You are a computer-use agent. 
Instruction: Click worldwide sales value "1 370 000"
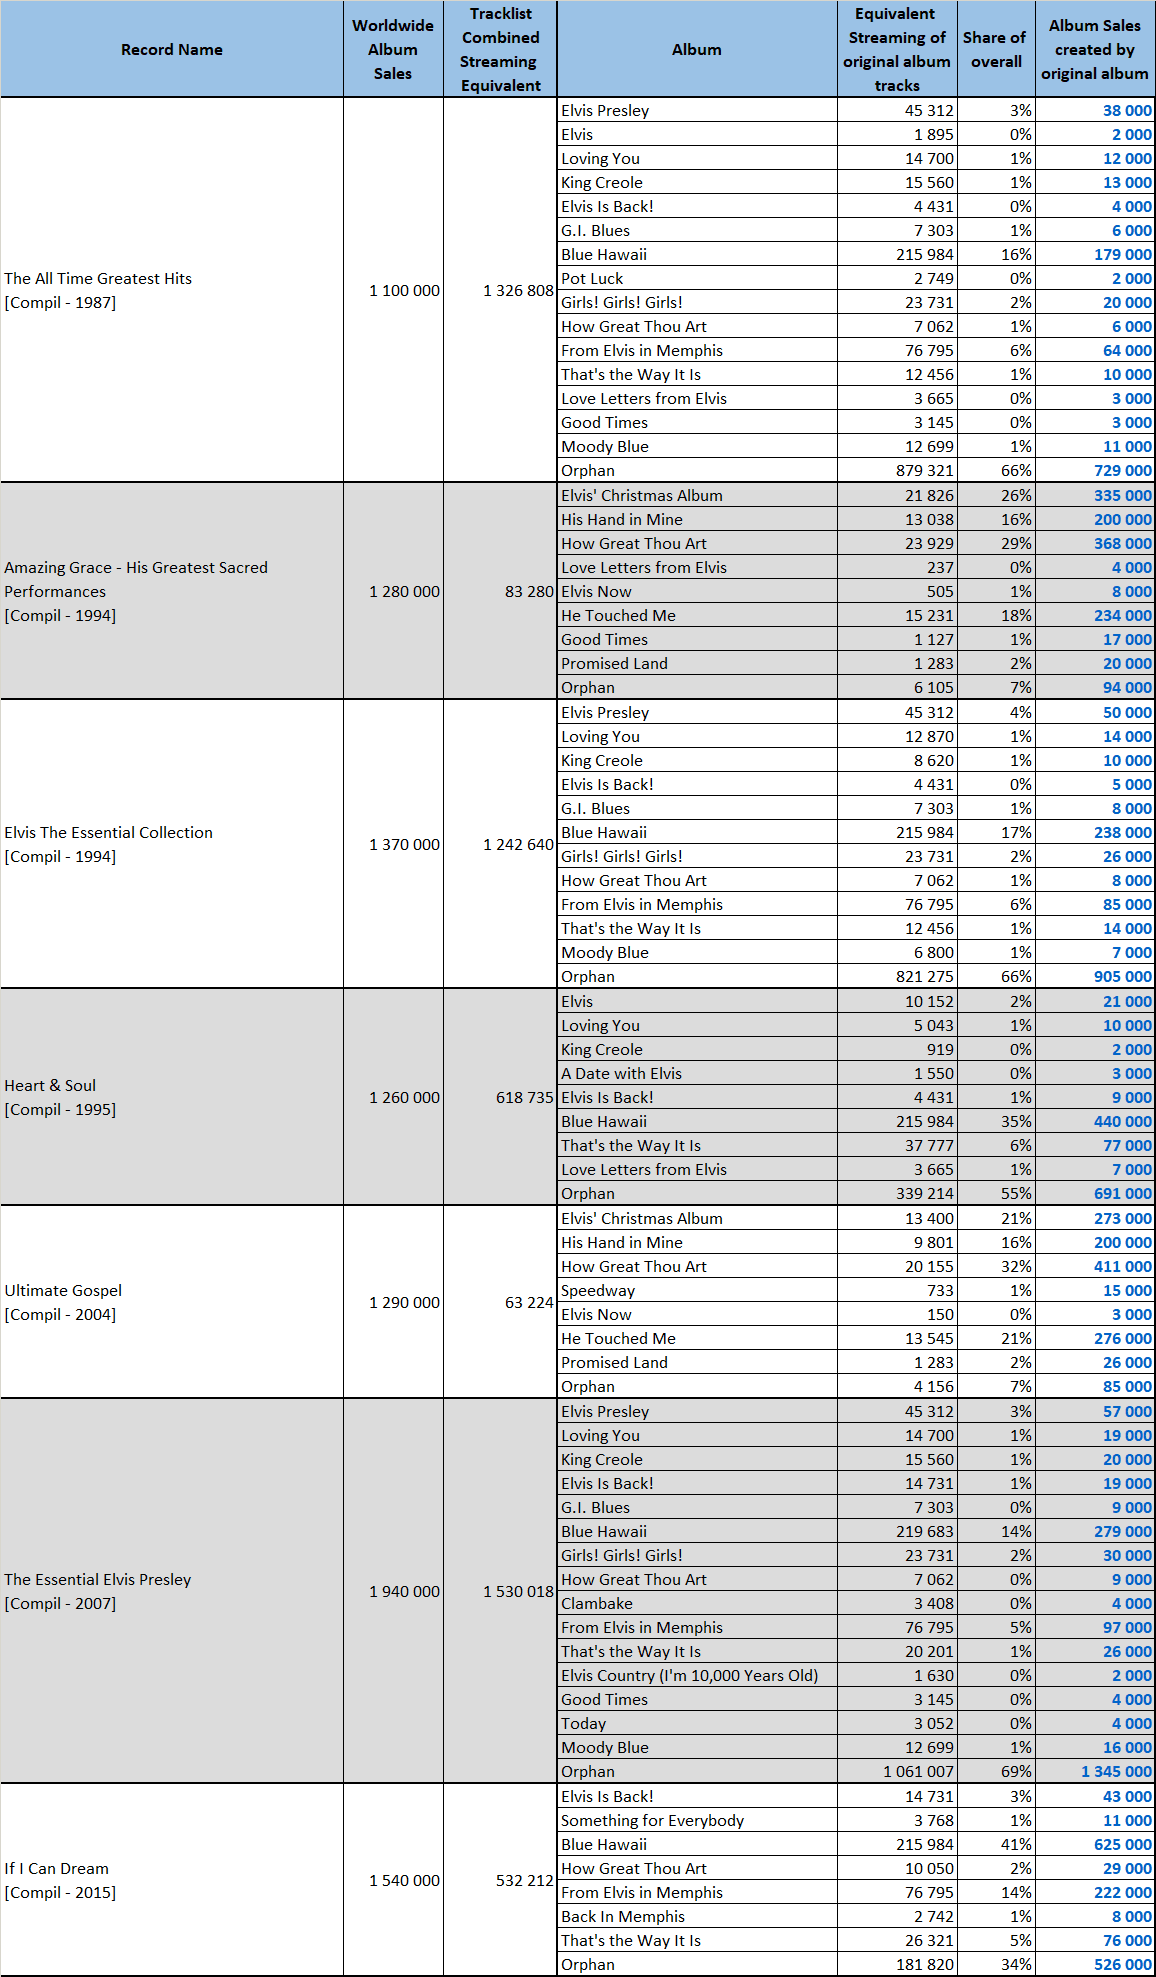tap(404, 844)
